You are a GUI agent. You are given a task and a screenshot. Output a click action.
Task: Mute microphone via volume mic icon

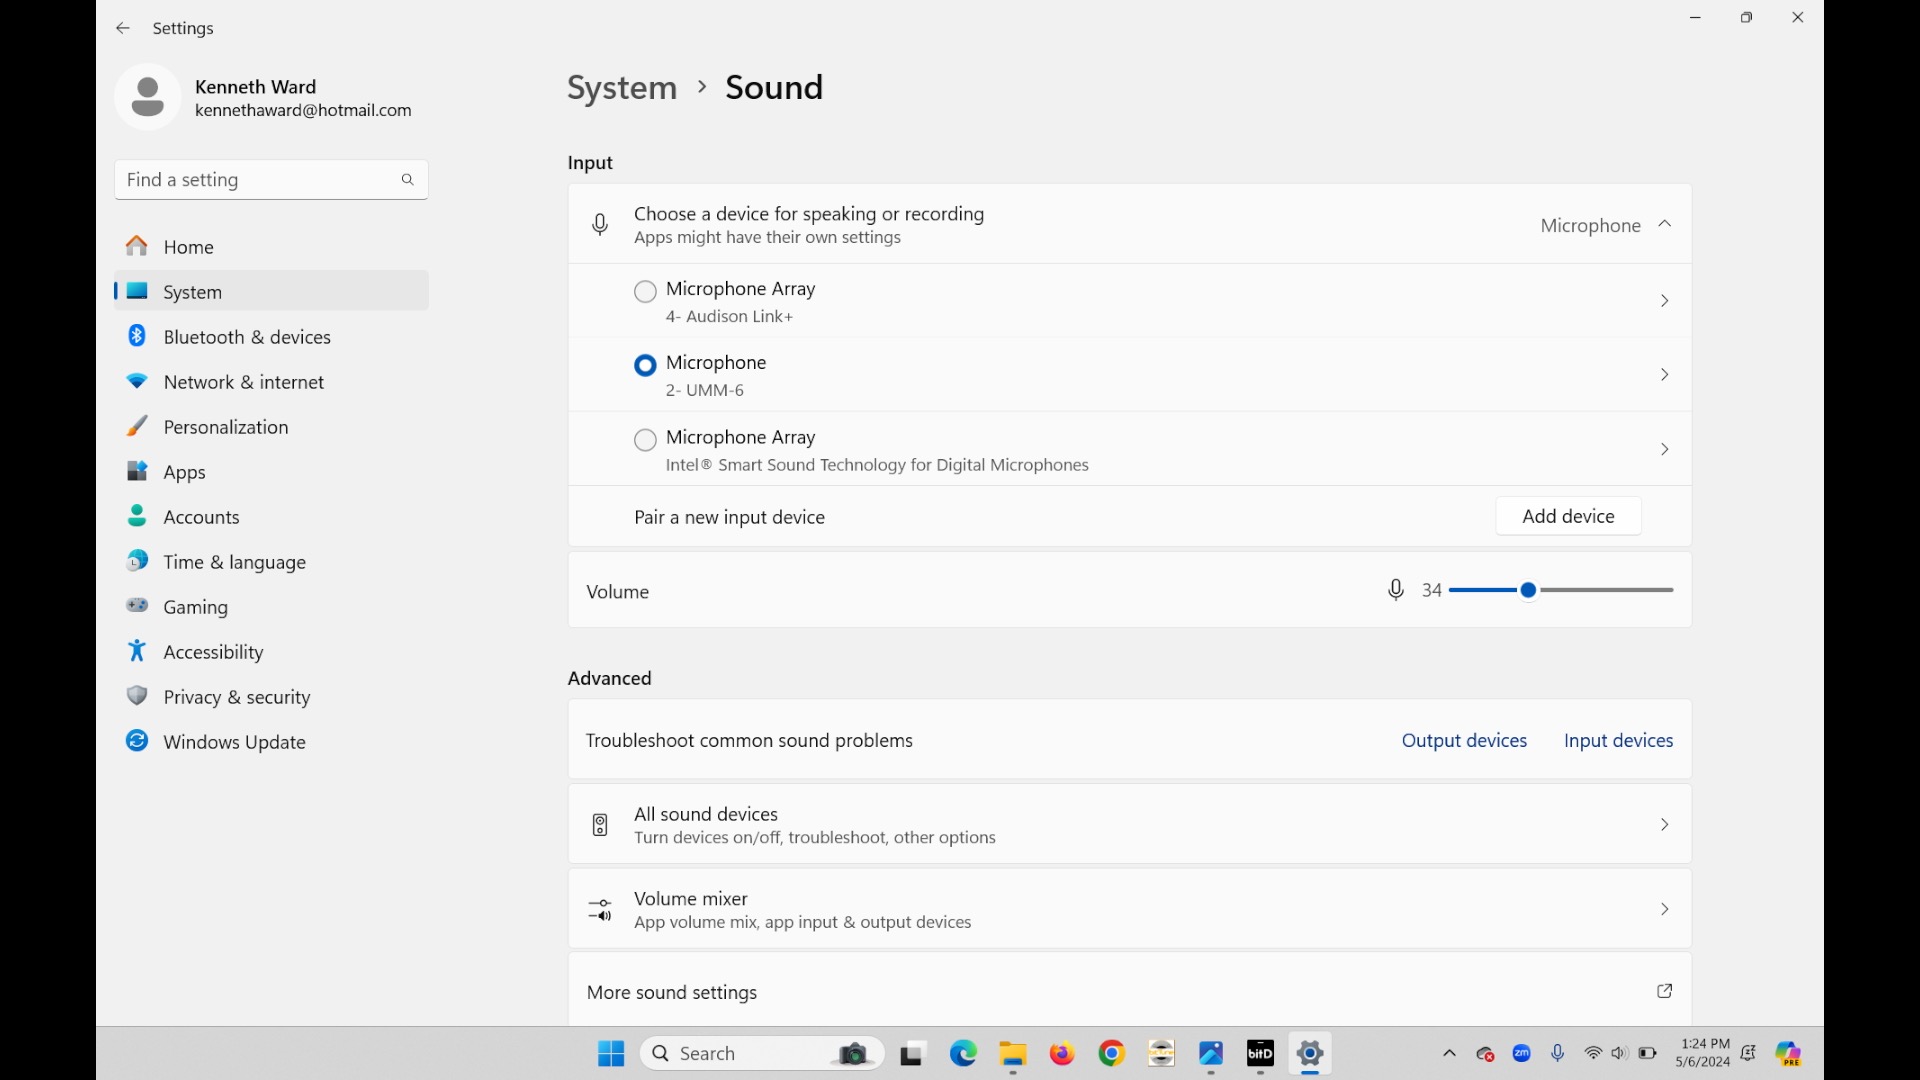1396,591
